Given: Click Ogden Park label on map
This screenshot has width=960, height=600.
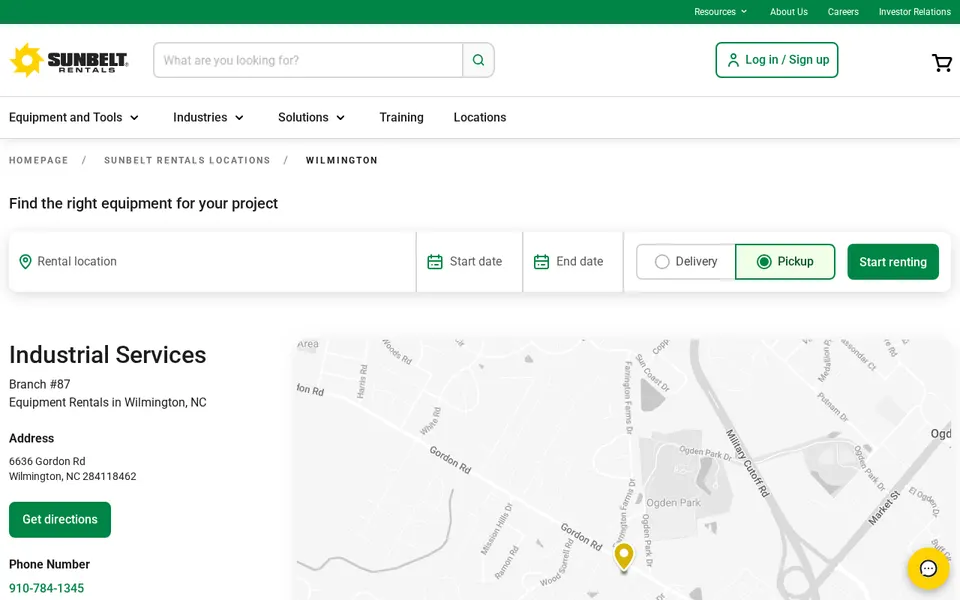Looking at the screenshot, I should [673, 503].
